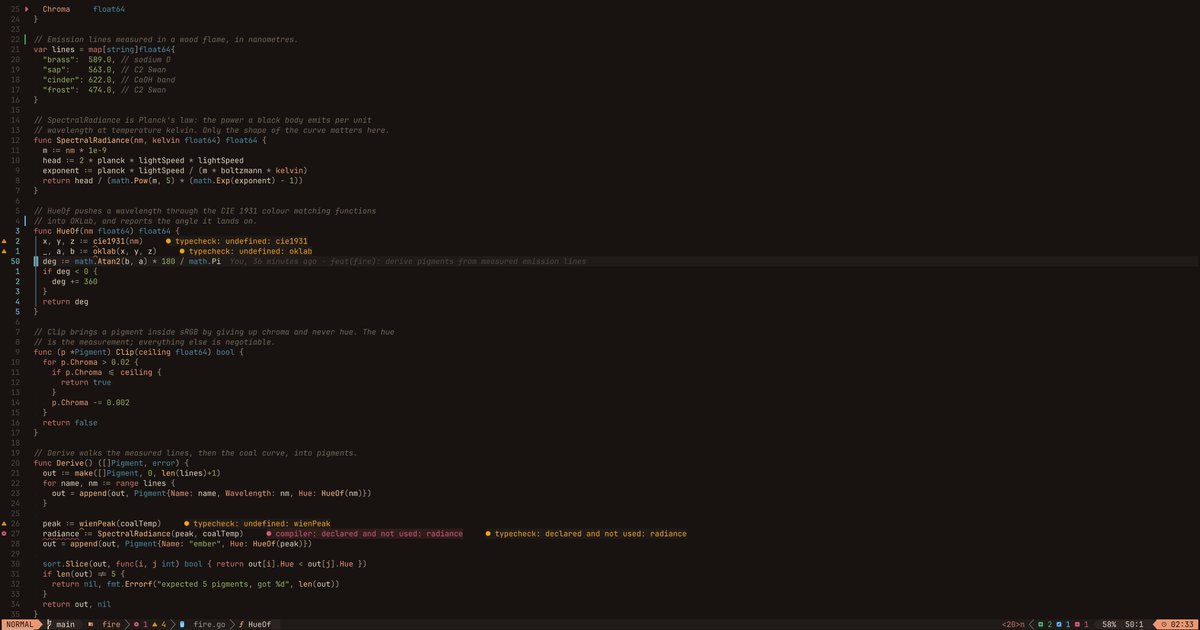
Task: Click the 50:1 cursor position indicator
Action: tap(1134, 624)
